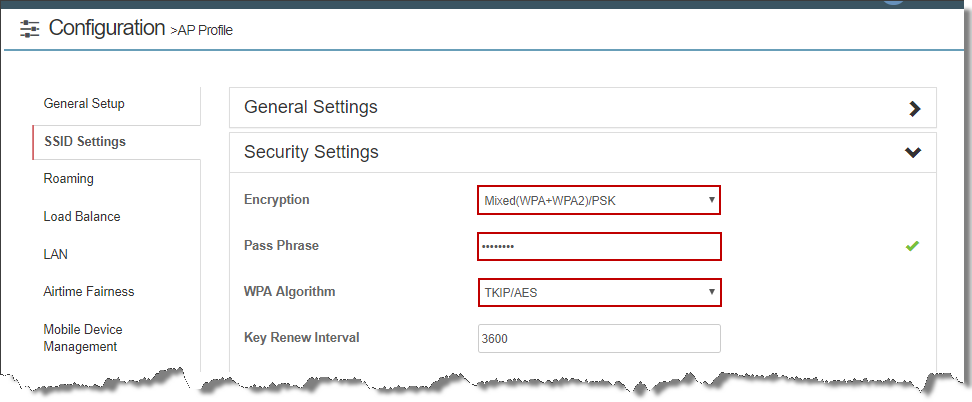Click the Key Renew Interval field

pyautogui.click(x=599, y=339)
